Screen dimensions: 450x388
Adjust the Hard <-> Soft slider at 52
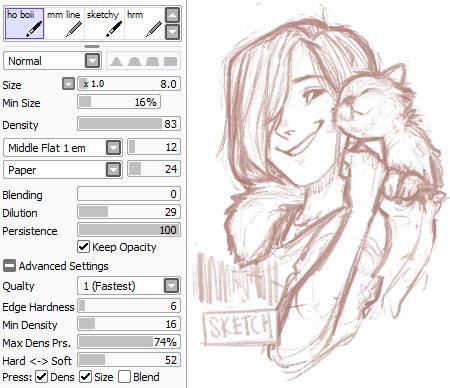point(129,360)
